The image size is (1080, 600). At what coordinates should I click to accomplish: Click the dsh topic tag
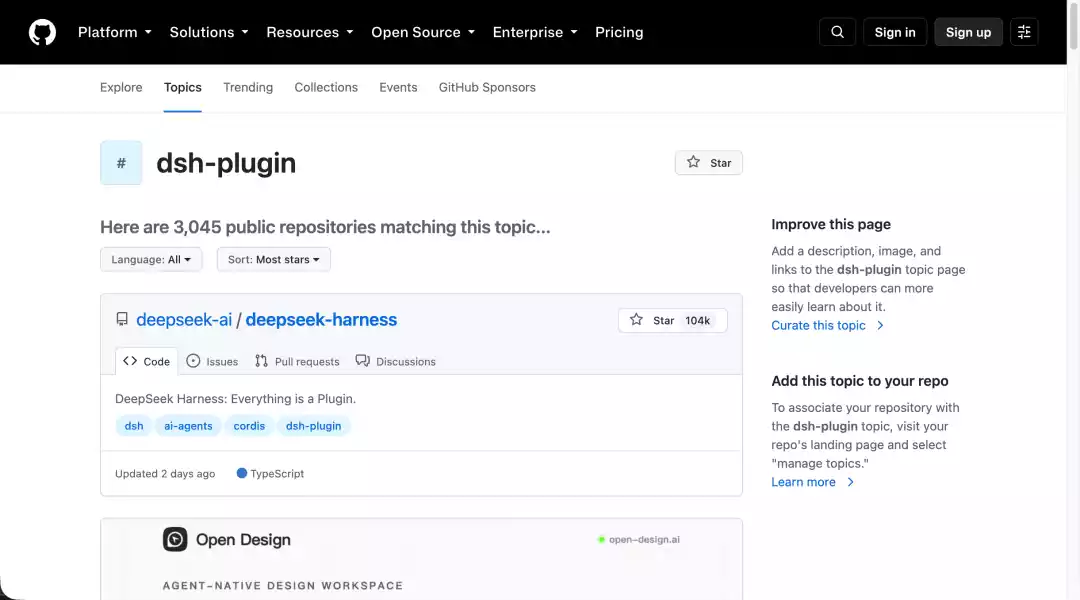click(x=134, y=426)
